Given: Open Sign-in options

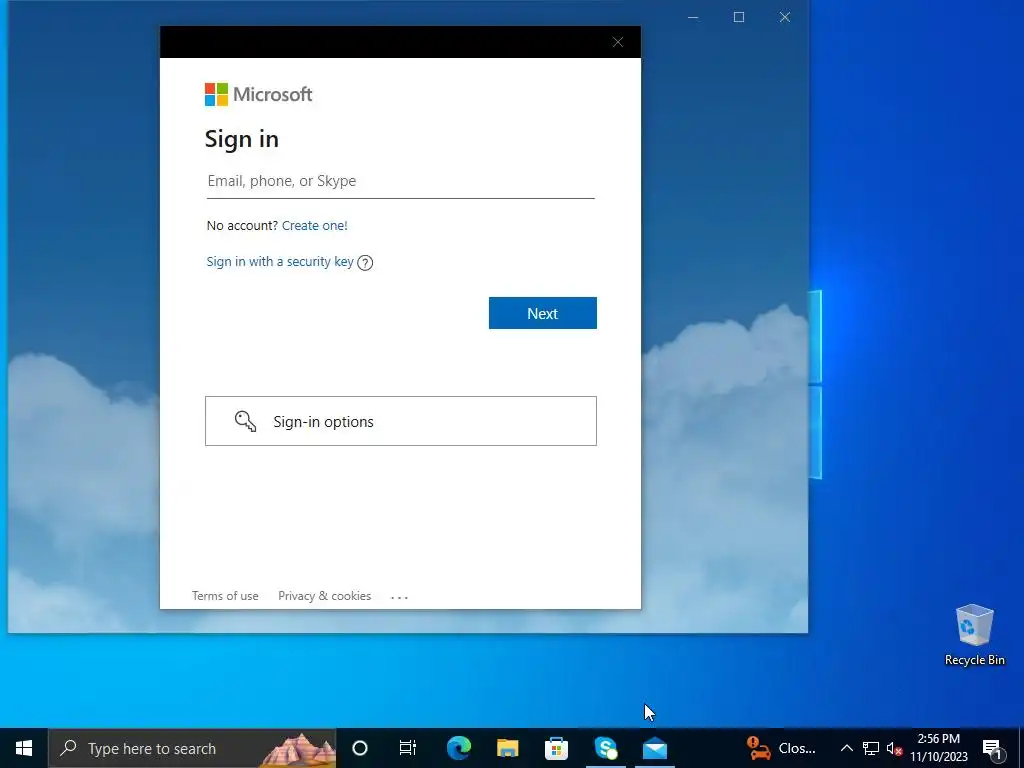Looking at the screenshot, I should pos(400,421).
